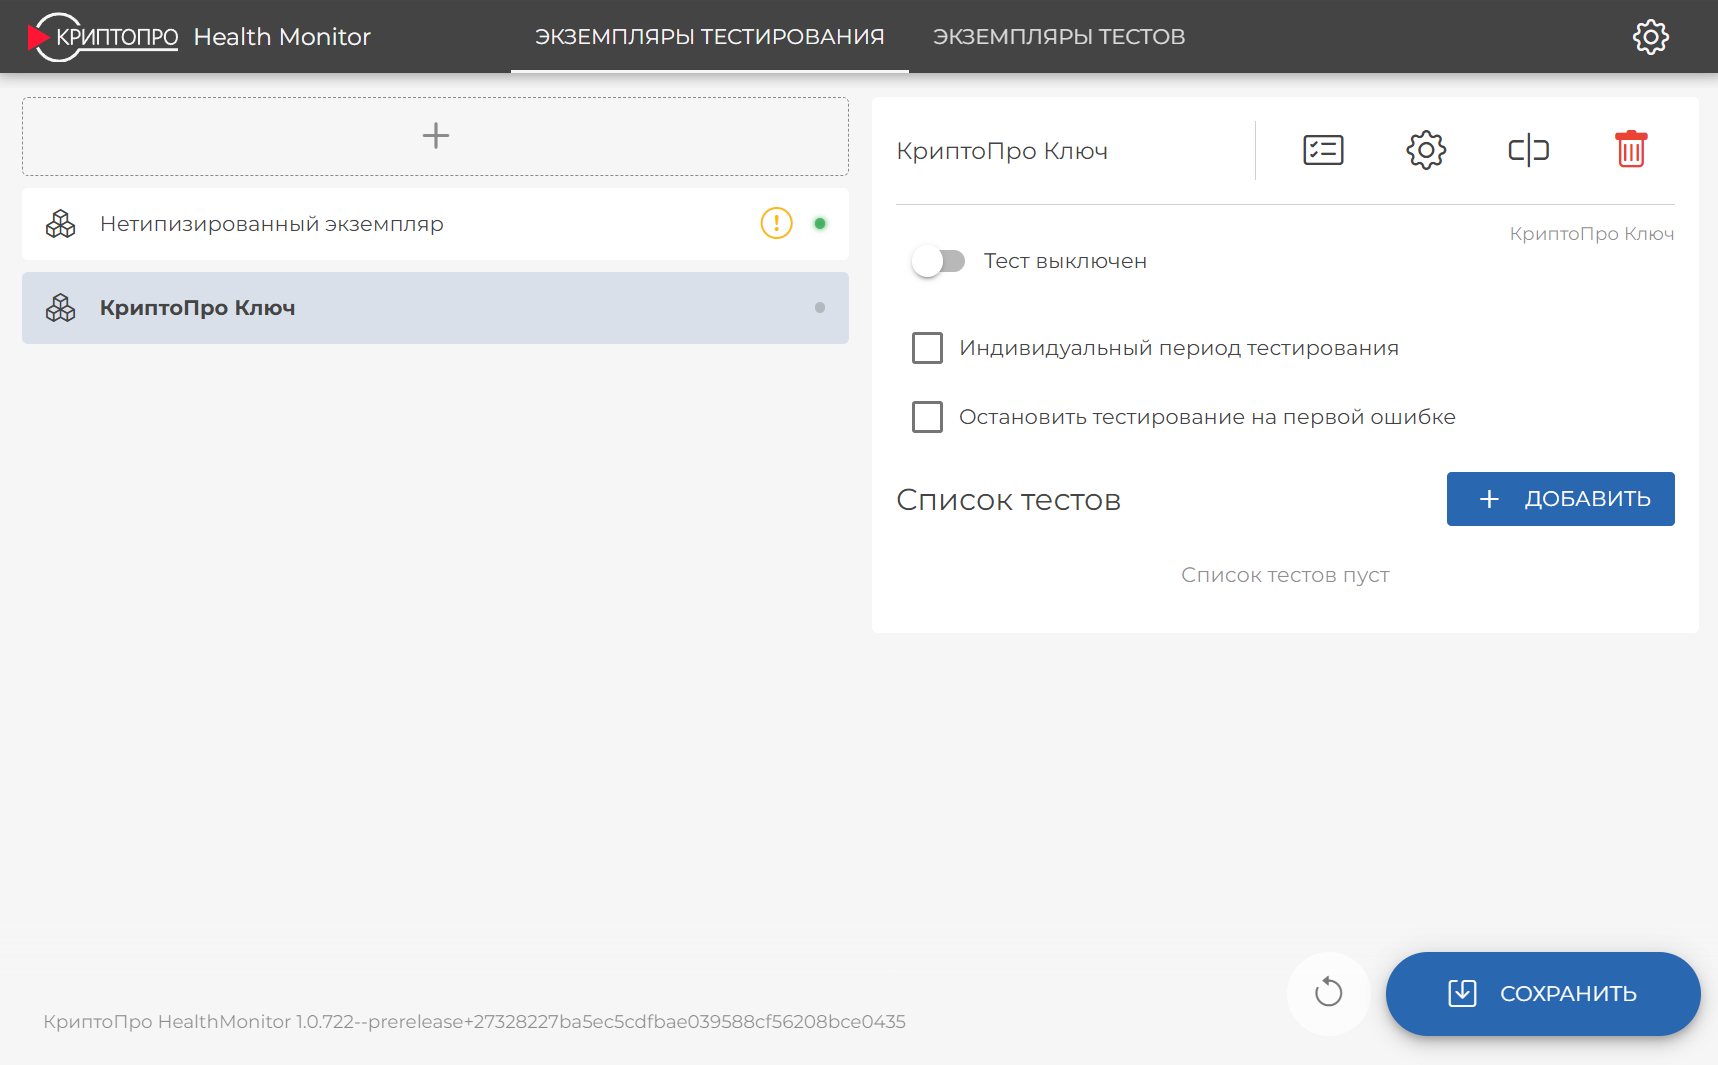Click green status dot of Нетипизированный экземпляр
Image resolution: width=1718 pixels, height=1065 pixels.
tap(820, 224)
